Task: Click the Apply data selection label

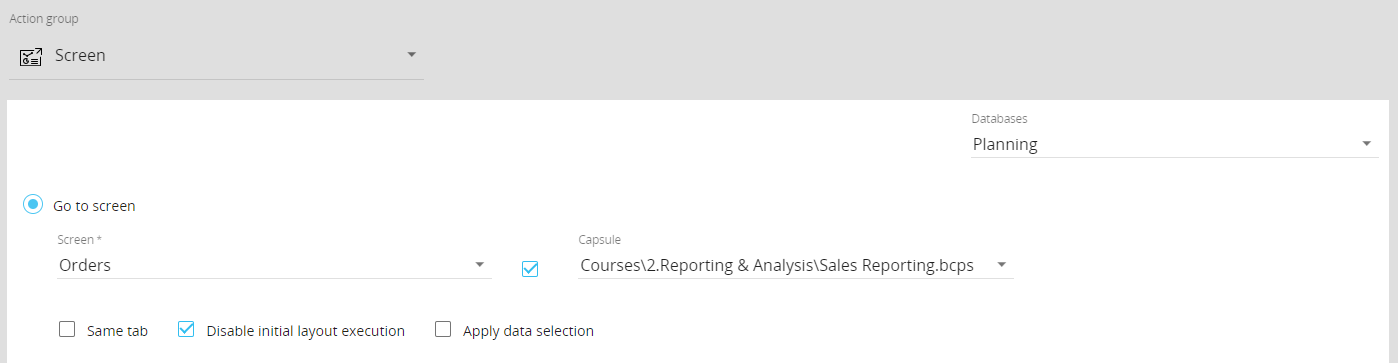Action: tap(528, 330)
